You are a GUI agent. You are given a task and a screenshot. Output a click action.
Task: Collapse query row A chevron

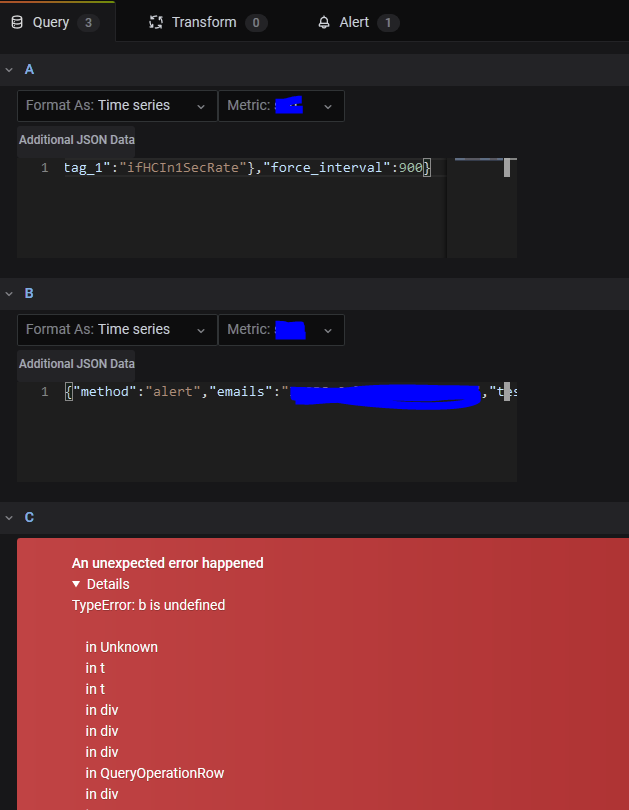(9, 69)
